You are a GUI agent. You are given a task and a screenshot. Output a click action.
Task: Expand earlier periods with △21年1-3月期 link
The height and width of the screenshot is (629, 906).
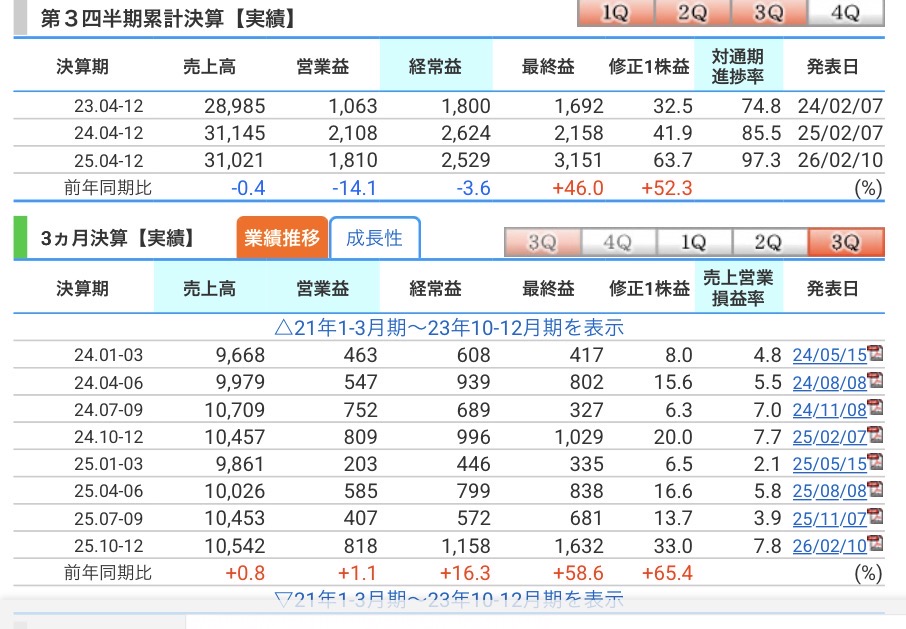[x=449, y=327]
